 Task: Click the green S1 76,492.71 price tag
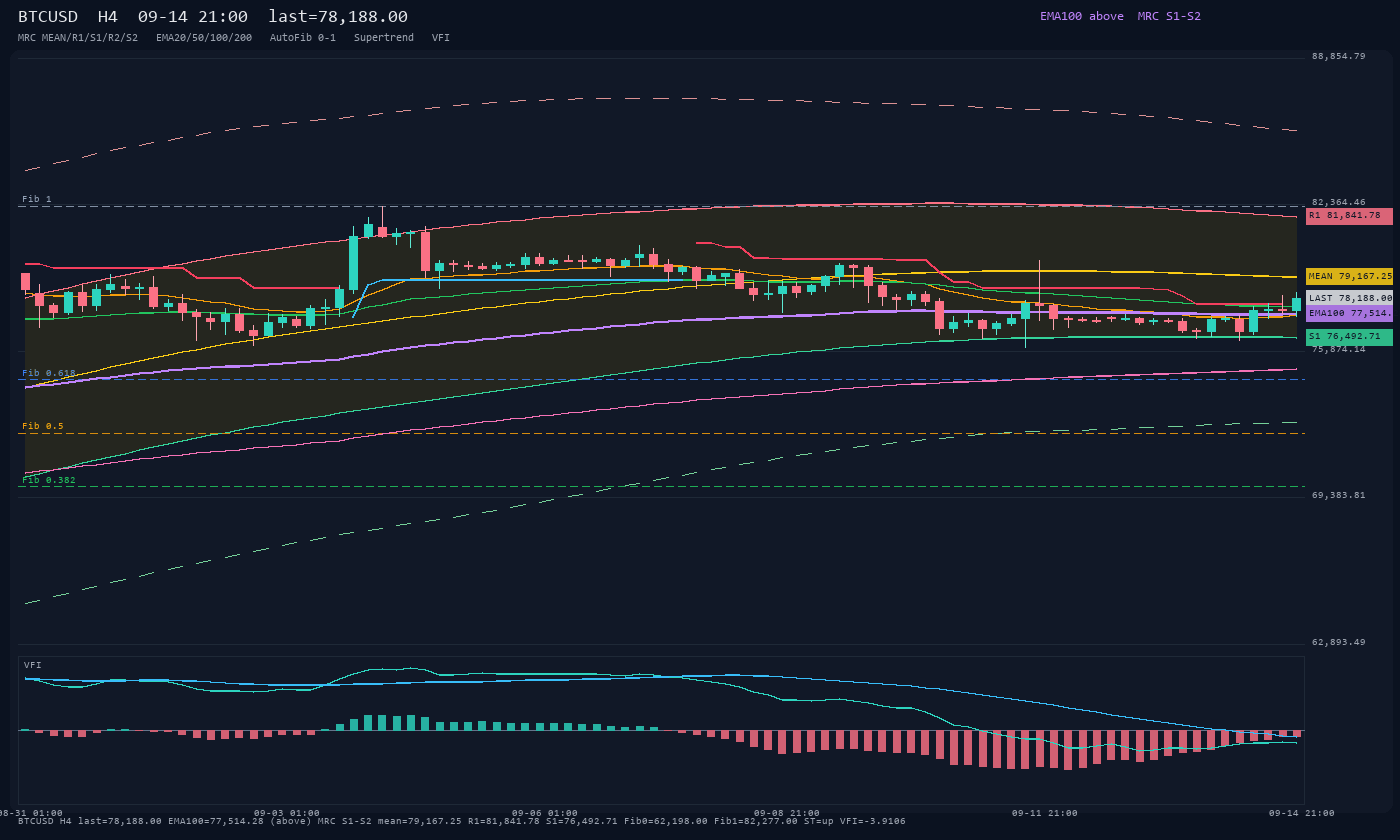pos(1349,337)
